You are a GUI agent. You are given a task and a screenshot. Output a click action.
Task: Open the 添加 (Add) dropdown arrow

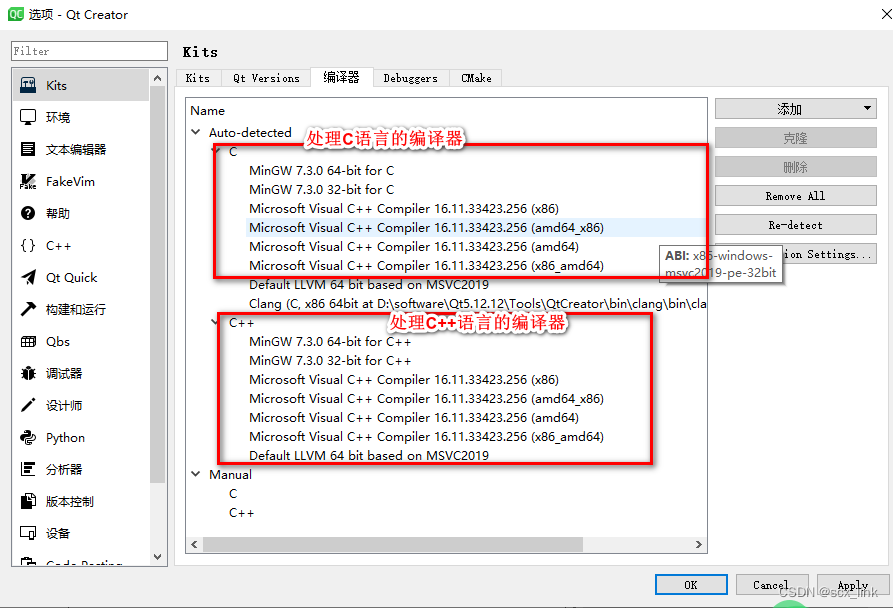point(867,108)
